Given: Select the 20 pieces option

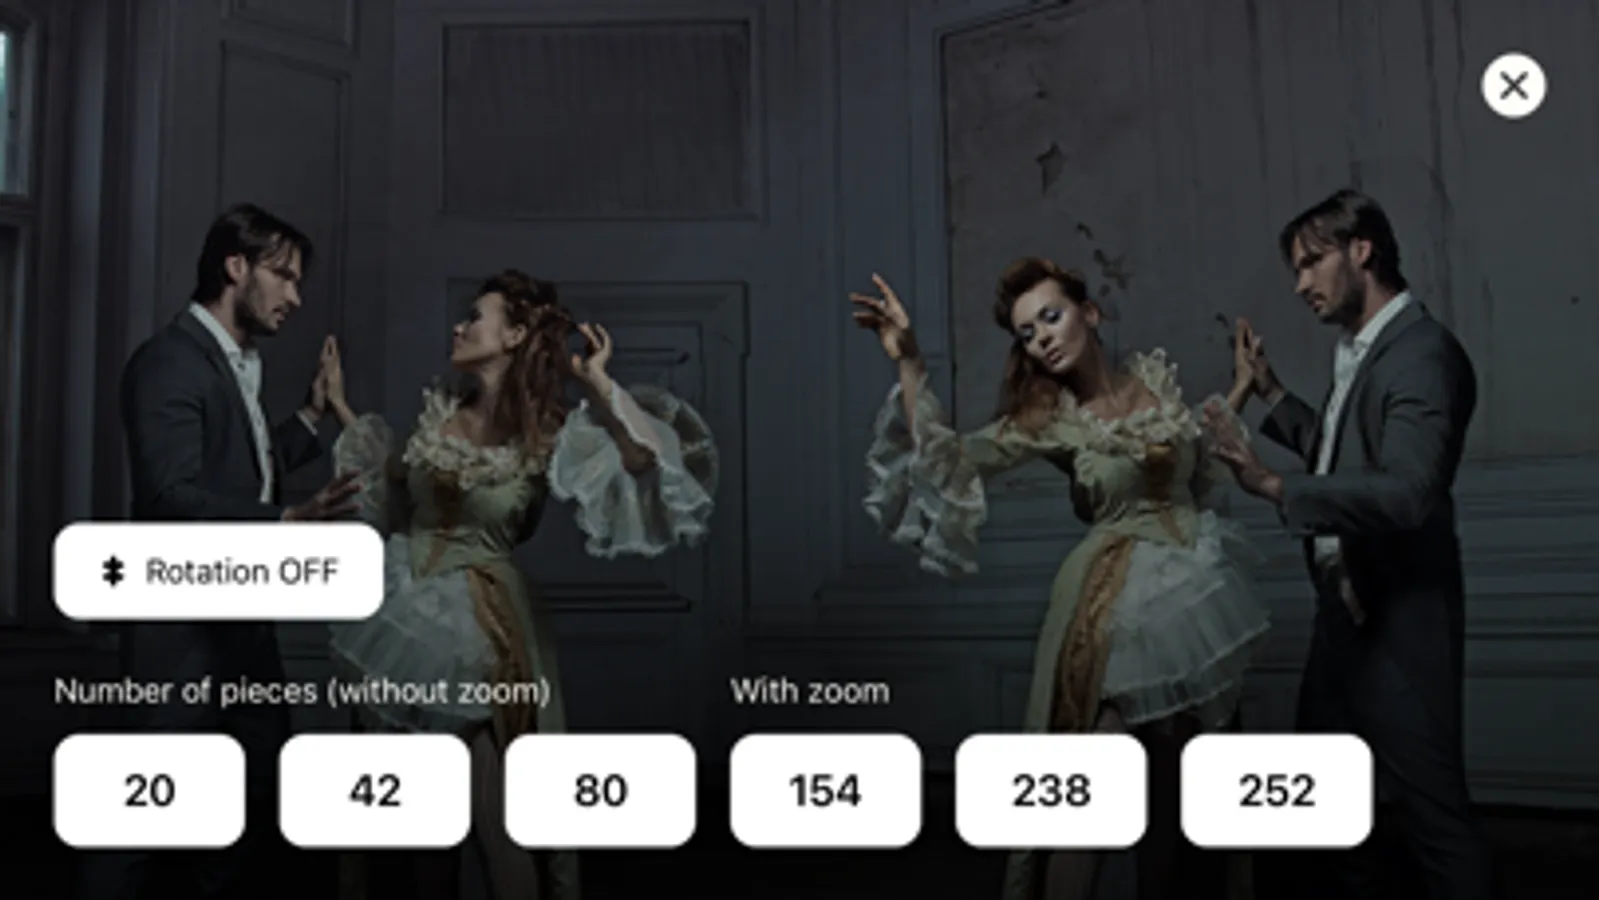Looking at the screenshot, I should click(149, 790).
